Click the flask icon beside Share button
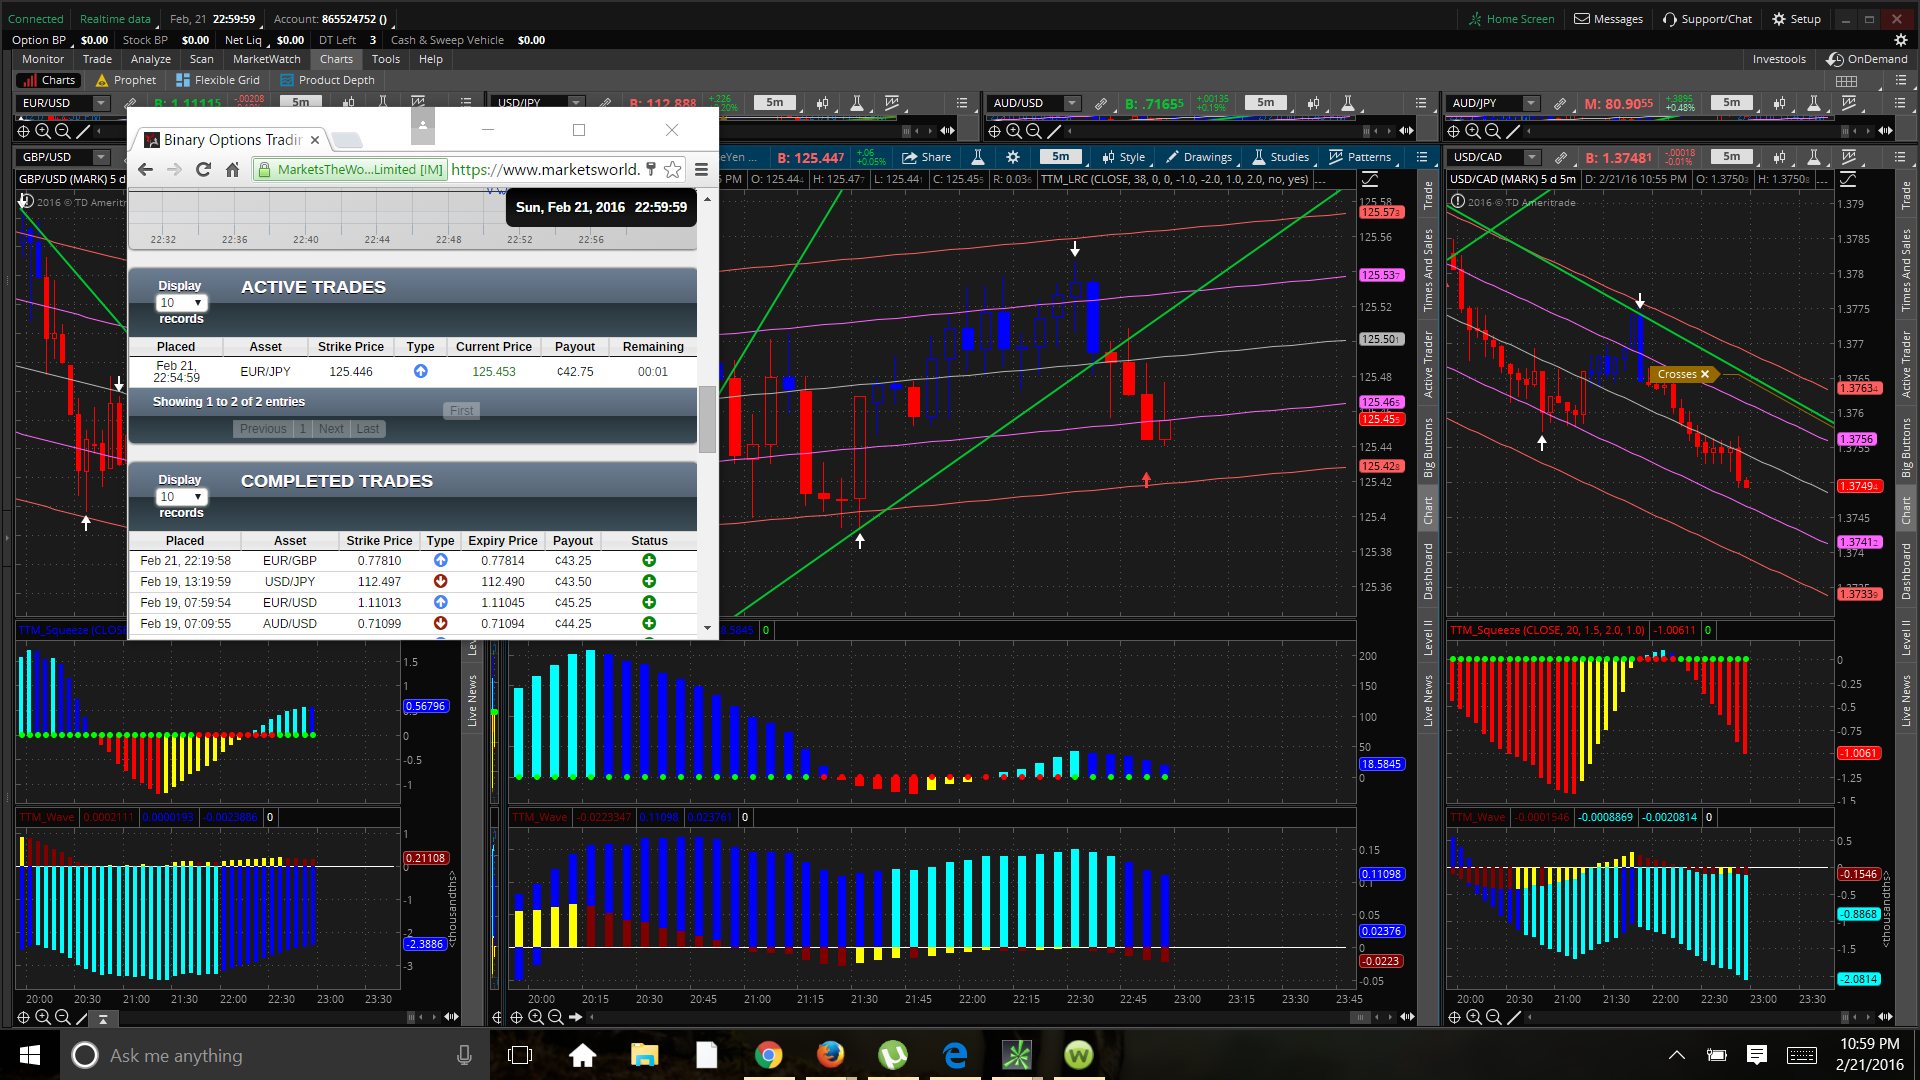1920x1080 pixels. (x=978, y=157)
